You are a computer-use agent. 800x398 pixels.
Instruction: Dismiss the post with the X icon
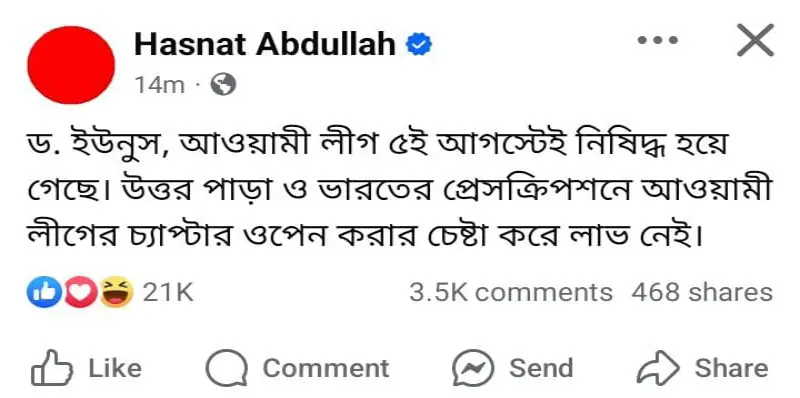[x=755, y=40]
